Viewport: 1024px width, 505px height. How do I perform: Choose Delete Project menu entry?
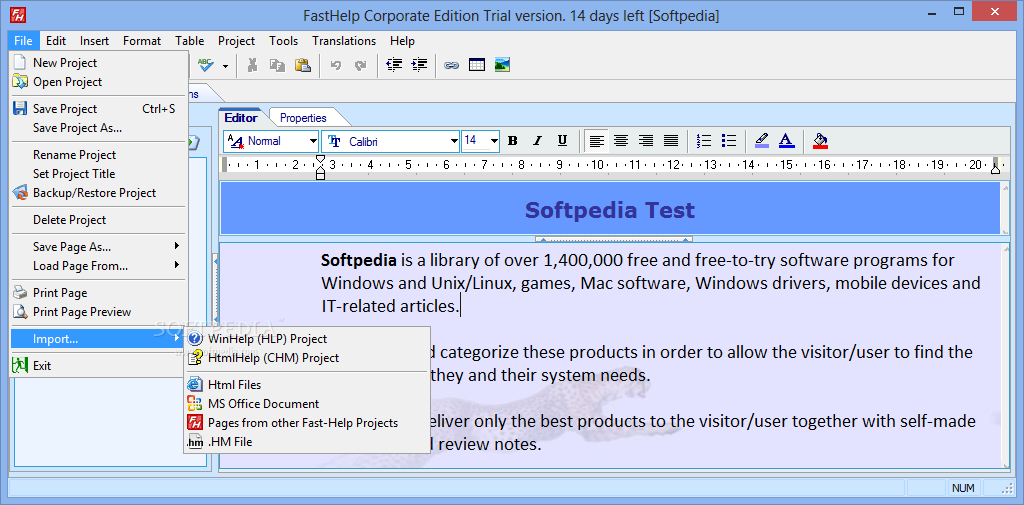(x=99, y=220)
